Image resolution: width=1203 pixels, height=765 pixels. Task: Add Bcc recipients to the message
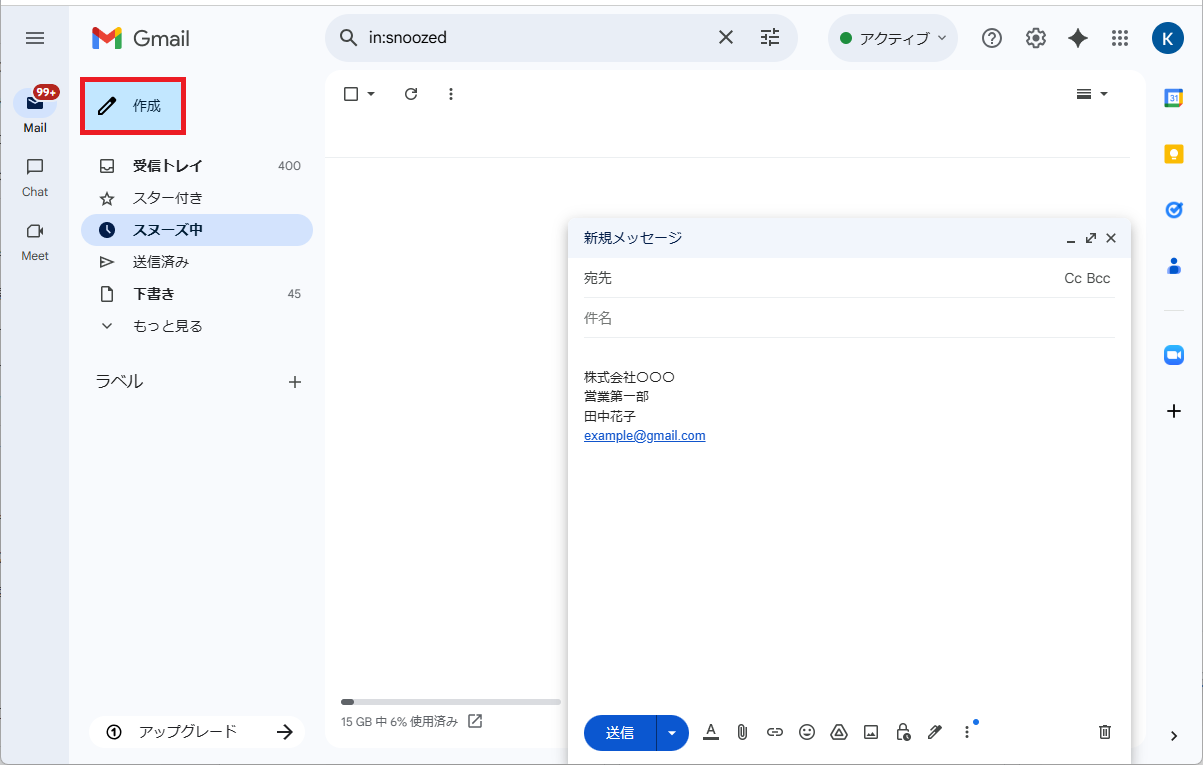1100,278
